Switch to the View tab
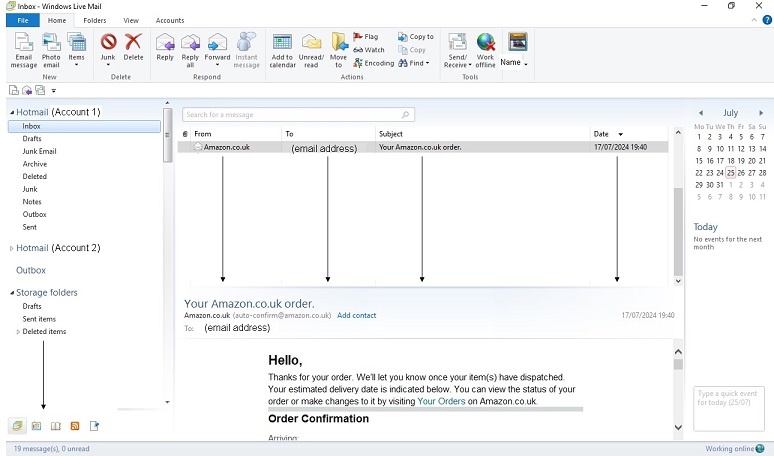Image resolution: width=774 pixels, height=456 pixels. (131, 20)
